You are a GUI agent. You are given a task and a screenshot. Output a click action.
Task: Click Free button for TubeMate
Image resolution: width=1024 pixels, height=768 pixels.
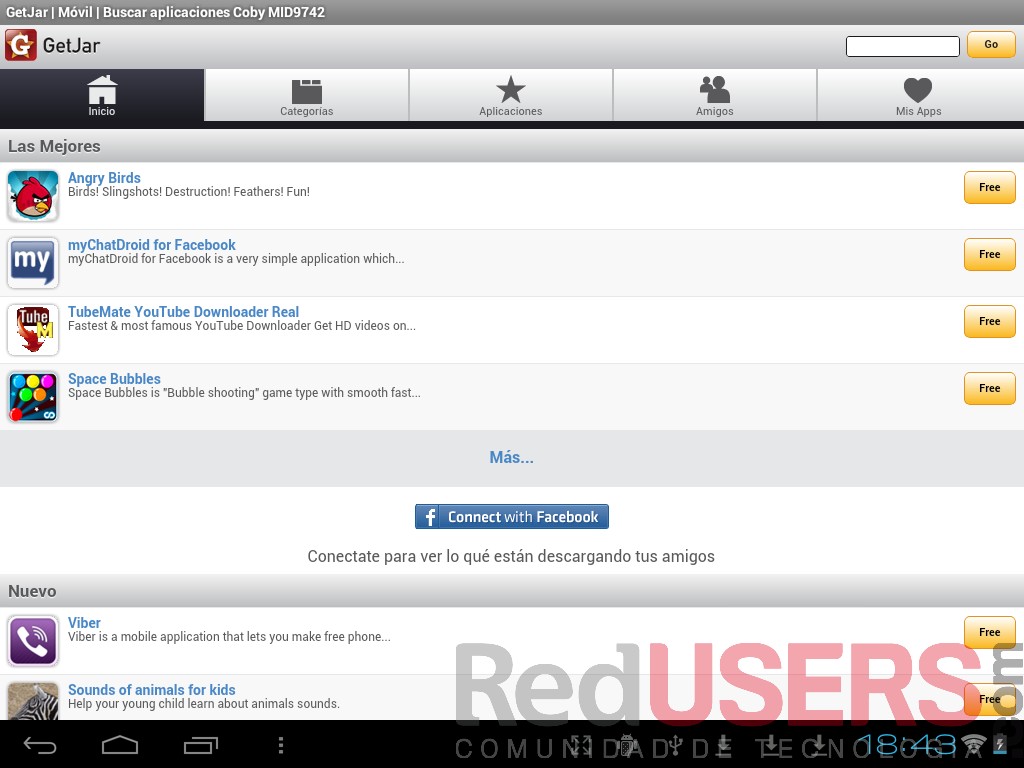point(989,321)
